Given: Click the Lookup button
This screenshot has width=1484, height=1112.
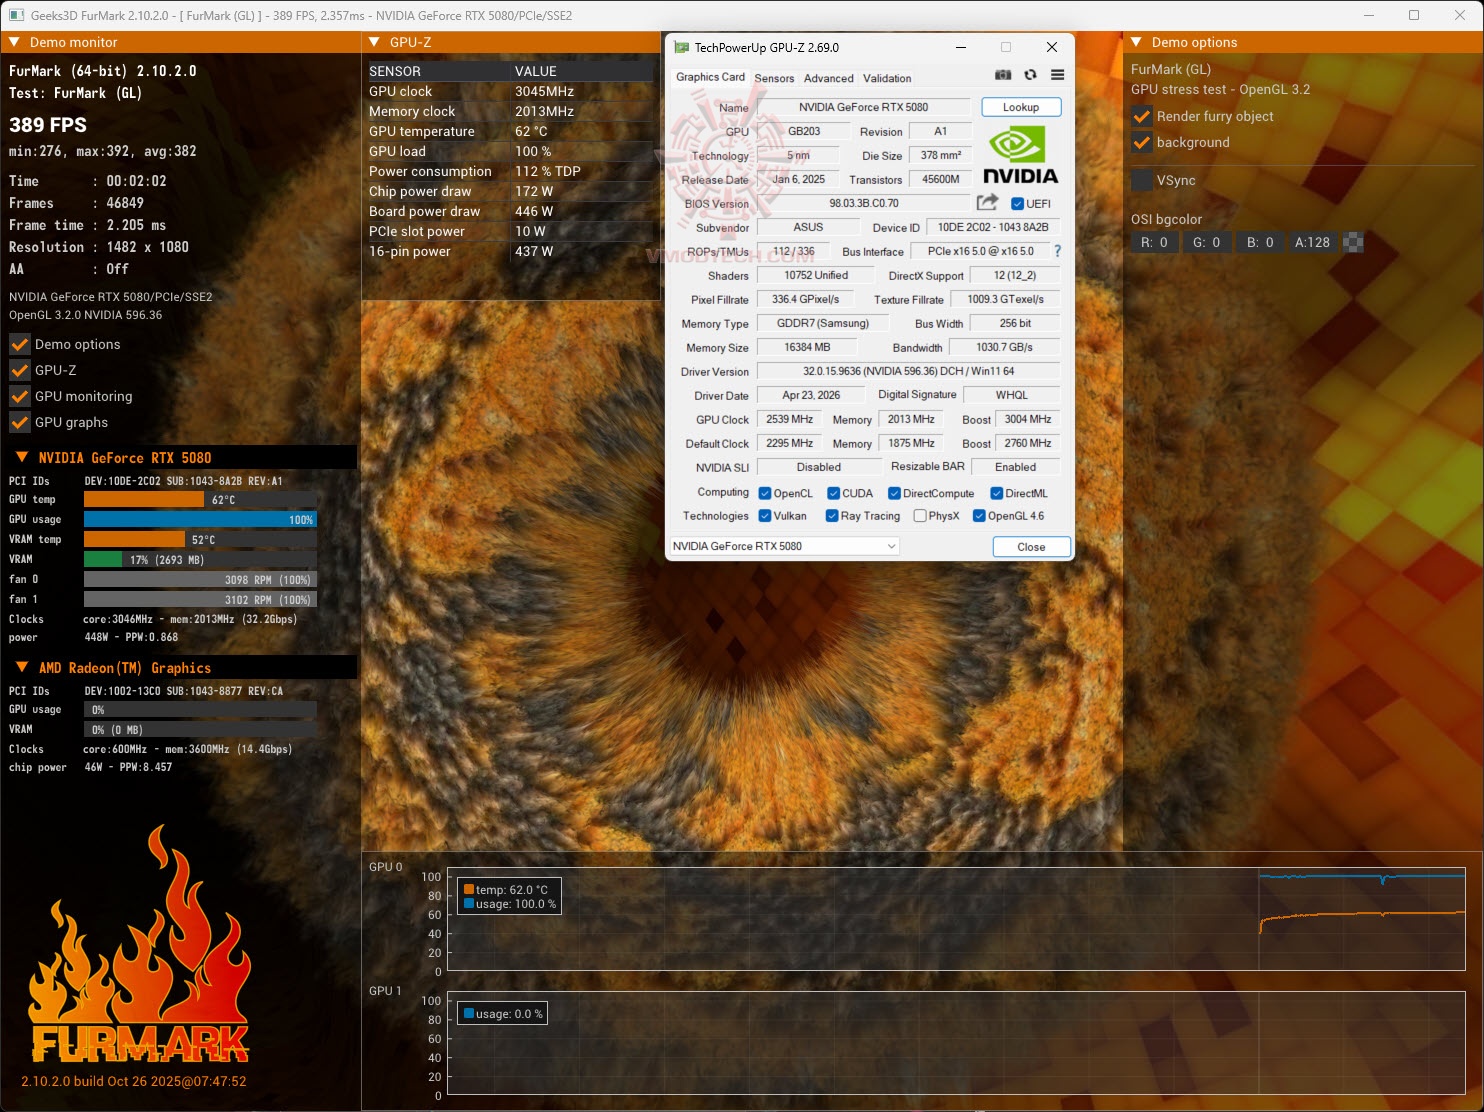Looking at the screenshot, I should click(1021, 107).
